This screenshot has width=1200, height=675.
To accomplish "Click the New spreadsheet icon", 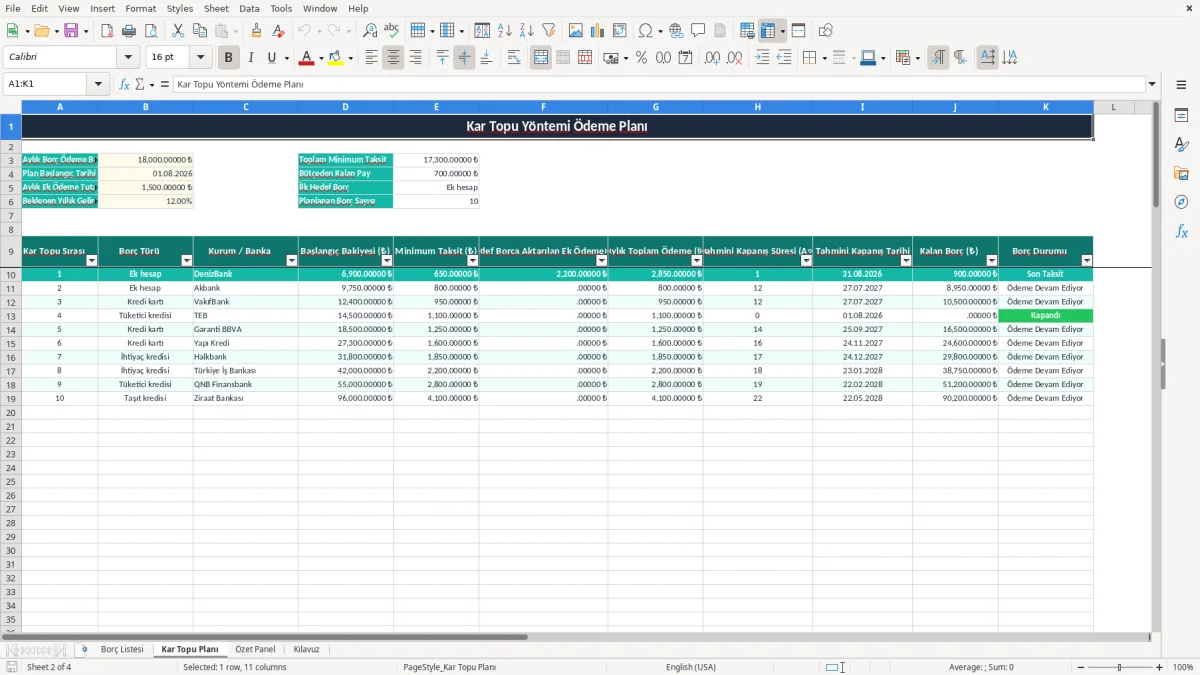I will coord(12,31).
